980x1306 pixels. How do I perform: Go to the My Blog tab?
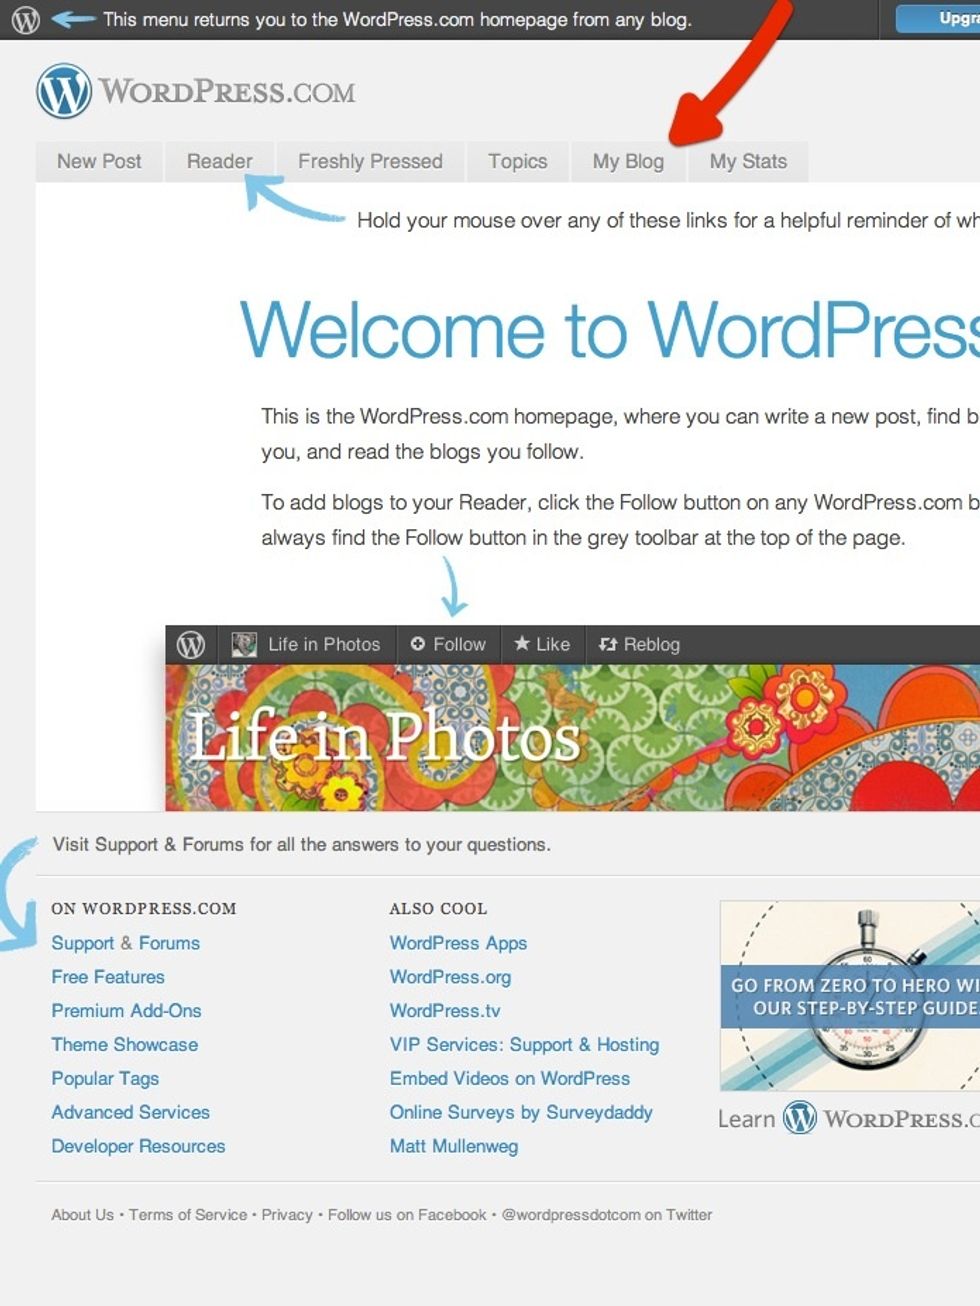pos(628,161)
